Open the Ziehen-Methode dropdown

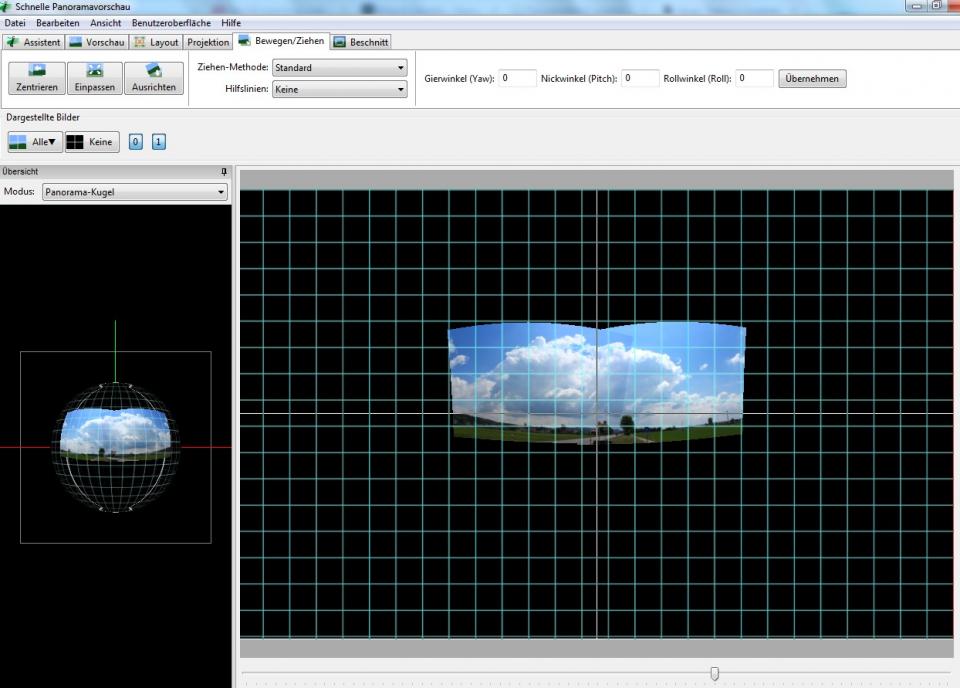click(340, 68)
